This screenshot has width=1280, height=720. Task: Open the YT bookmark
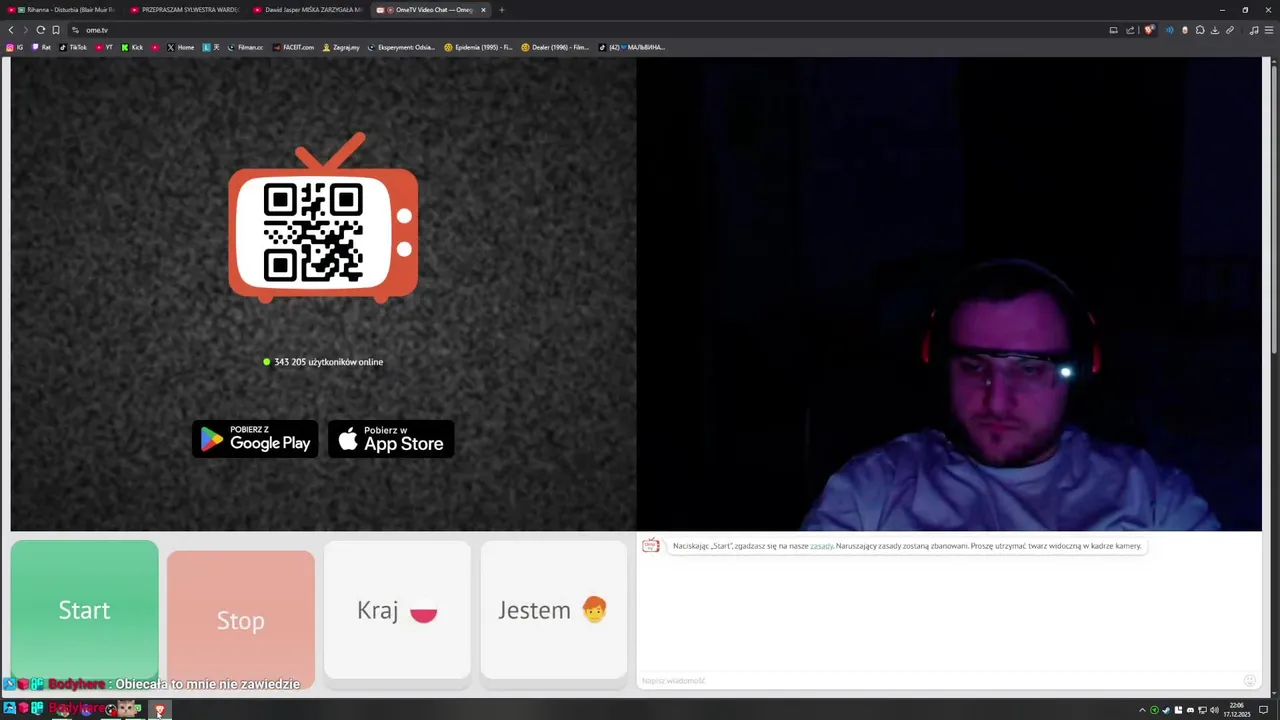click(105, 47)
